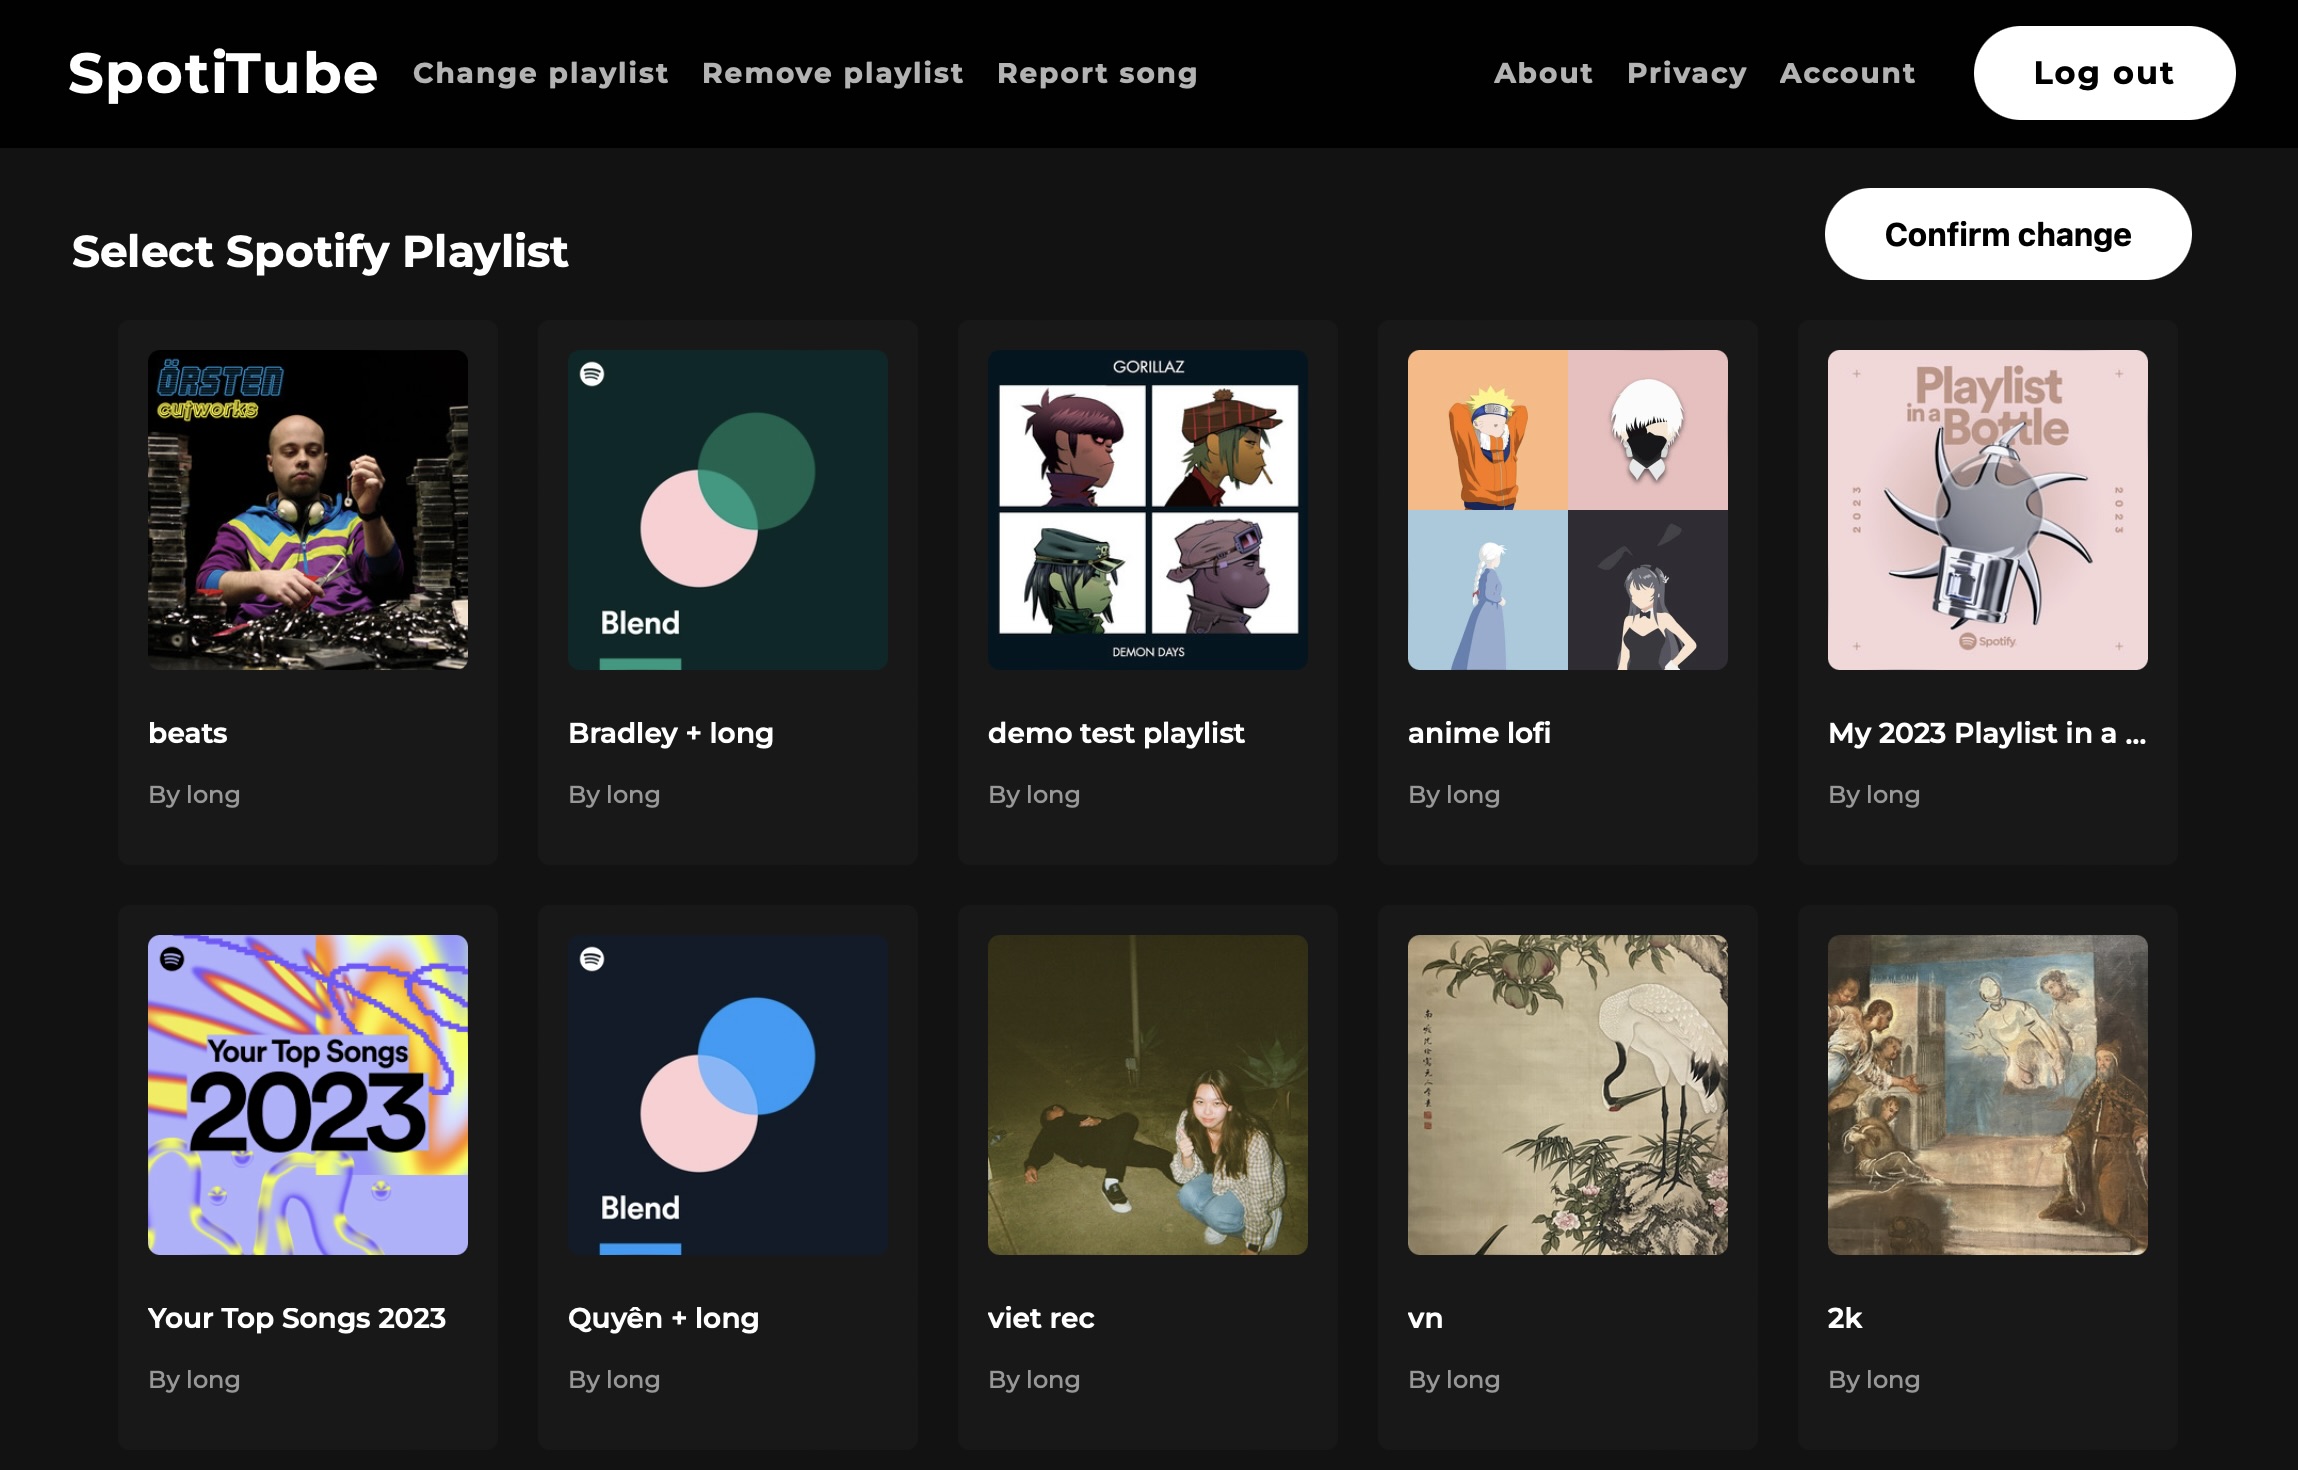Image resolution: width=2298 pixels, height=1470 pixels.
Task: Click 'By long' under anime lofi
Action: 1454,794
